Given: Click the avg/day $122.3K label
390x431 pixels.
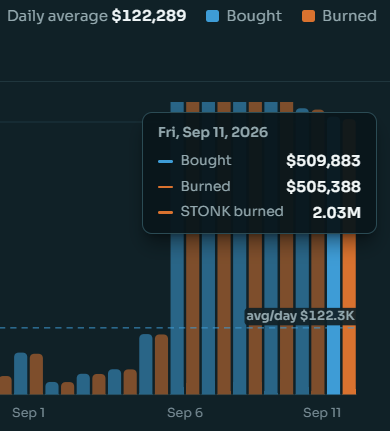Looking at the screenshot, I should pos(300,316).
